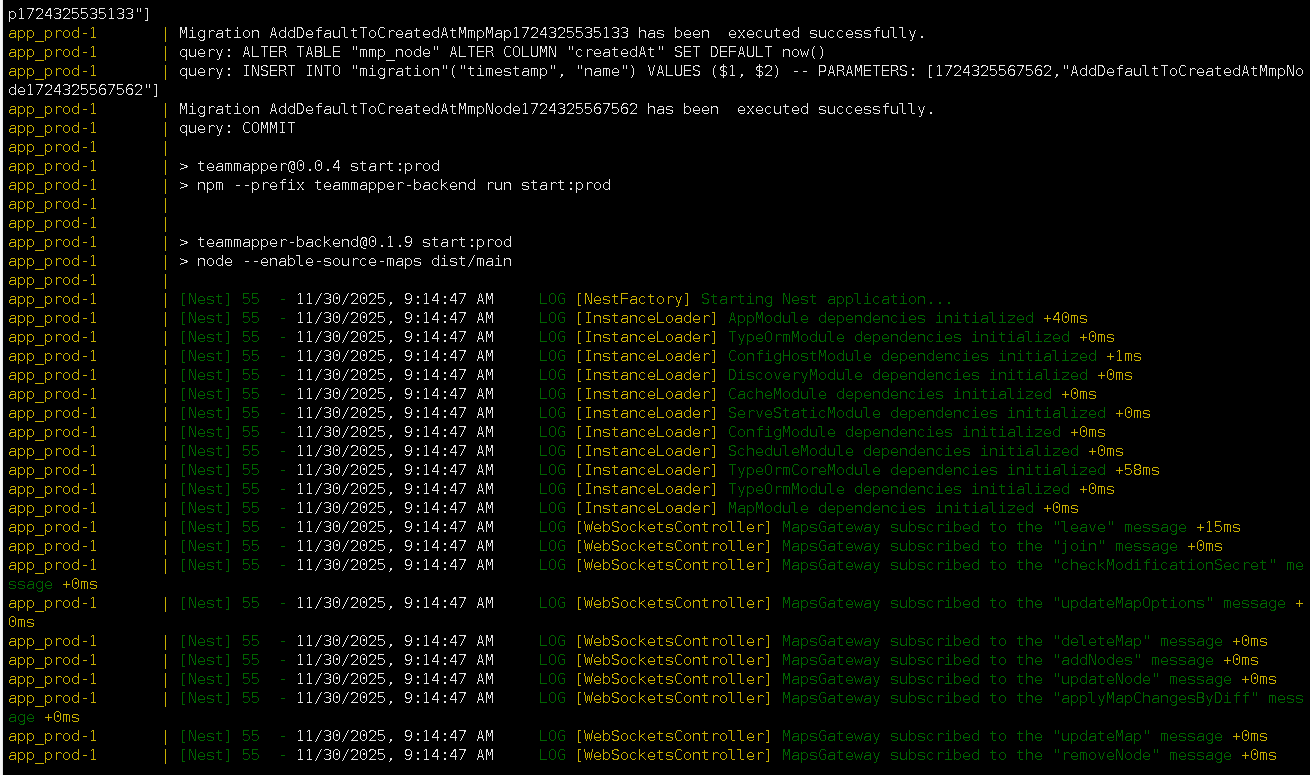Image resolution: width=1310 pixels, height=775 pixels.
Task: Click 'ServeStaticModule dependencies initialized' text
Action: (917, 413)
